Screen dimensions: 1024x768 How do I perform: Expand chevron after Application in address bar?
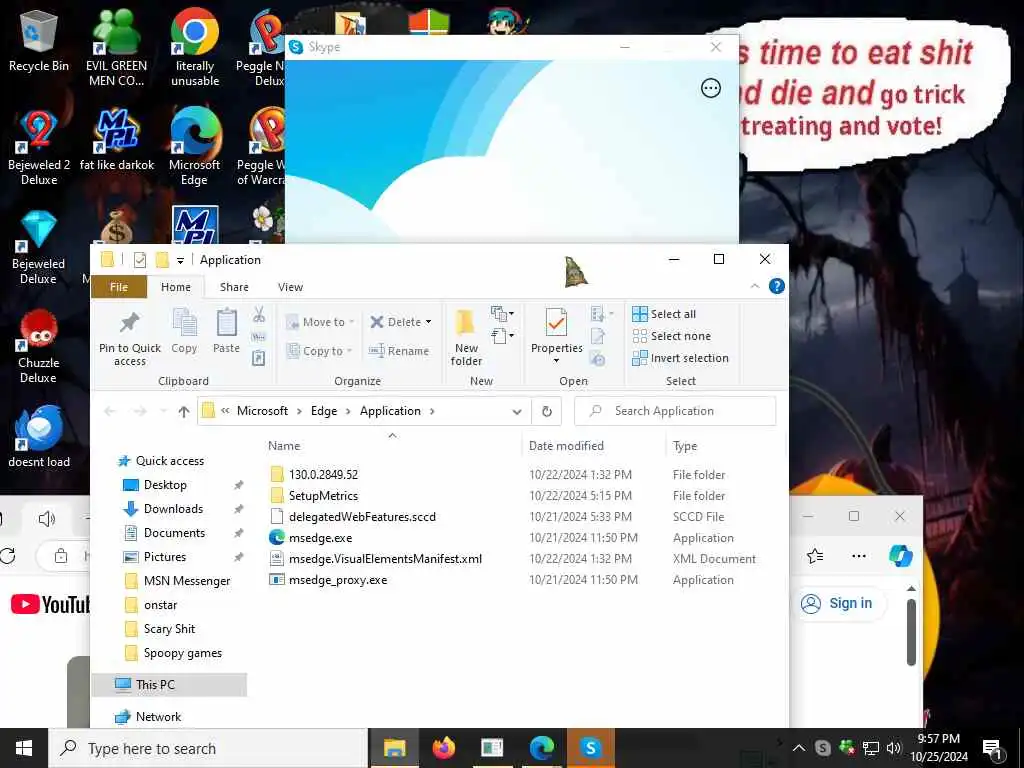(432, 411)
